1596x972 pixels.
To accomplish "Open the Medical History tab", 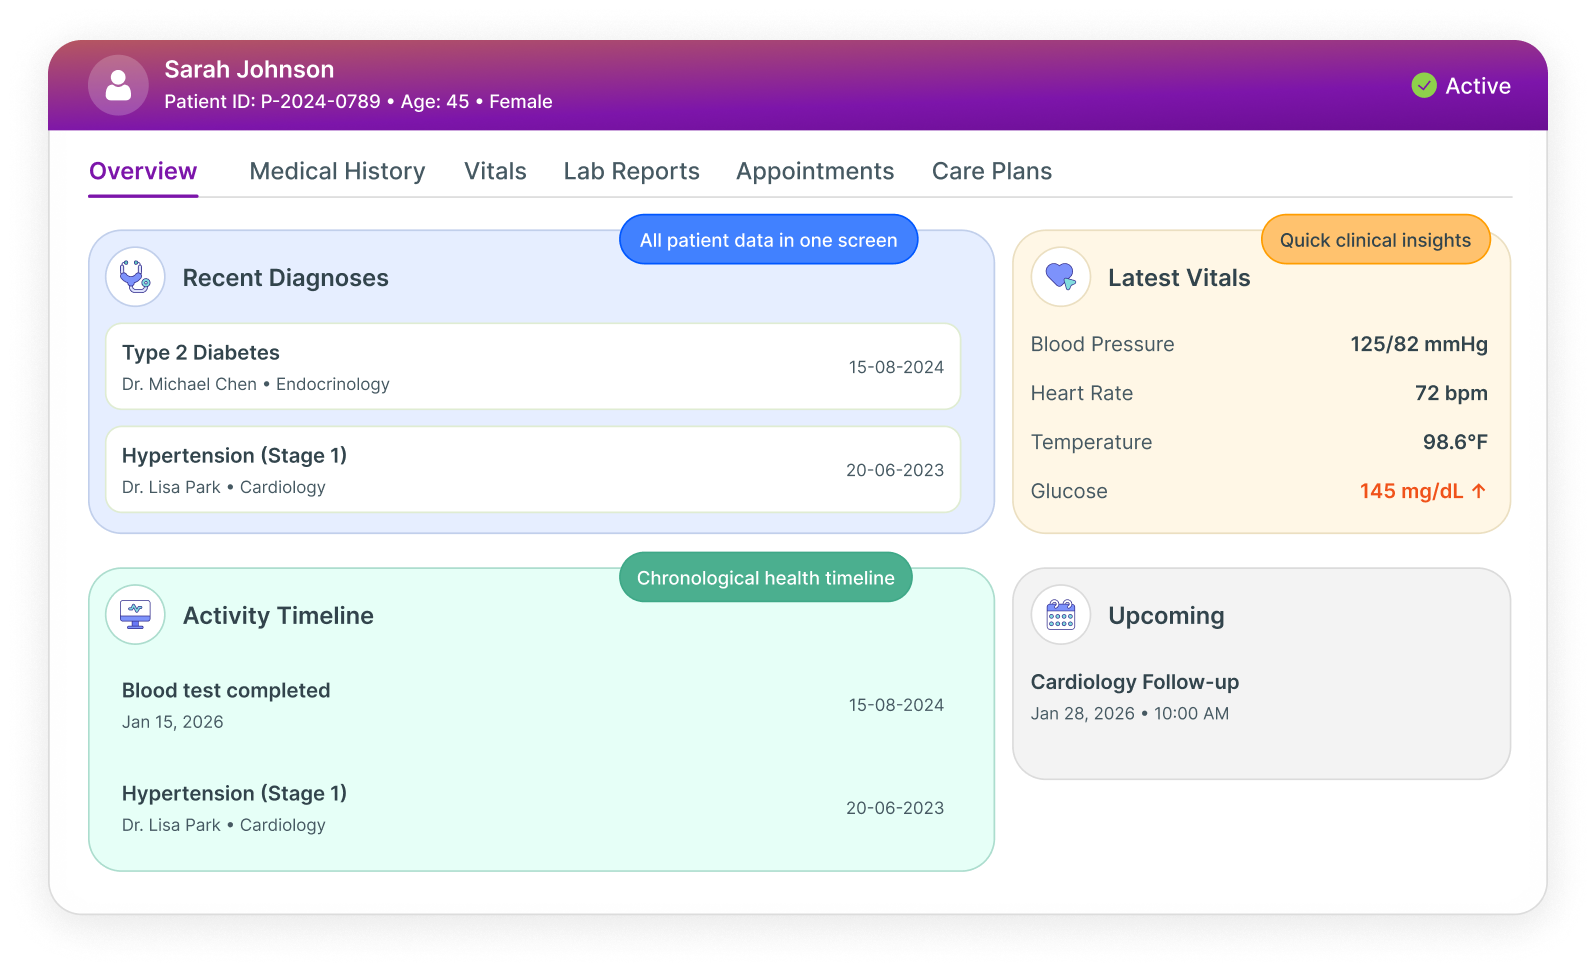I will [337, 171].
